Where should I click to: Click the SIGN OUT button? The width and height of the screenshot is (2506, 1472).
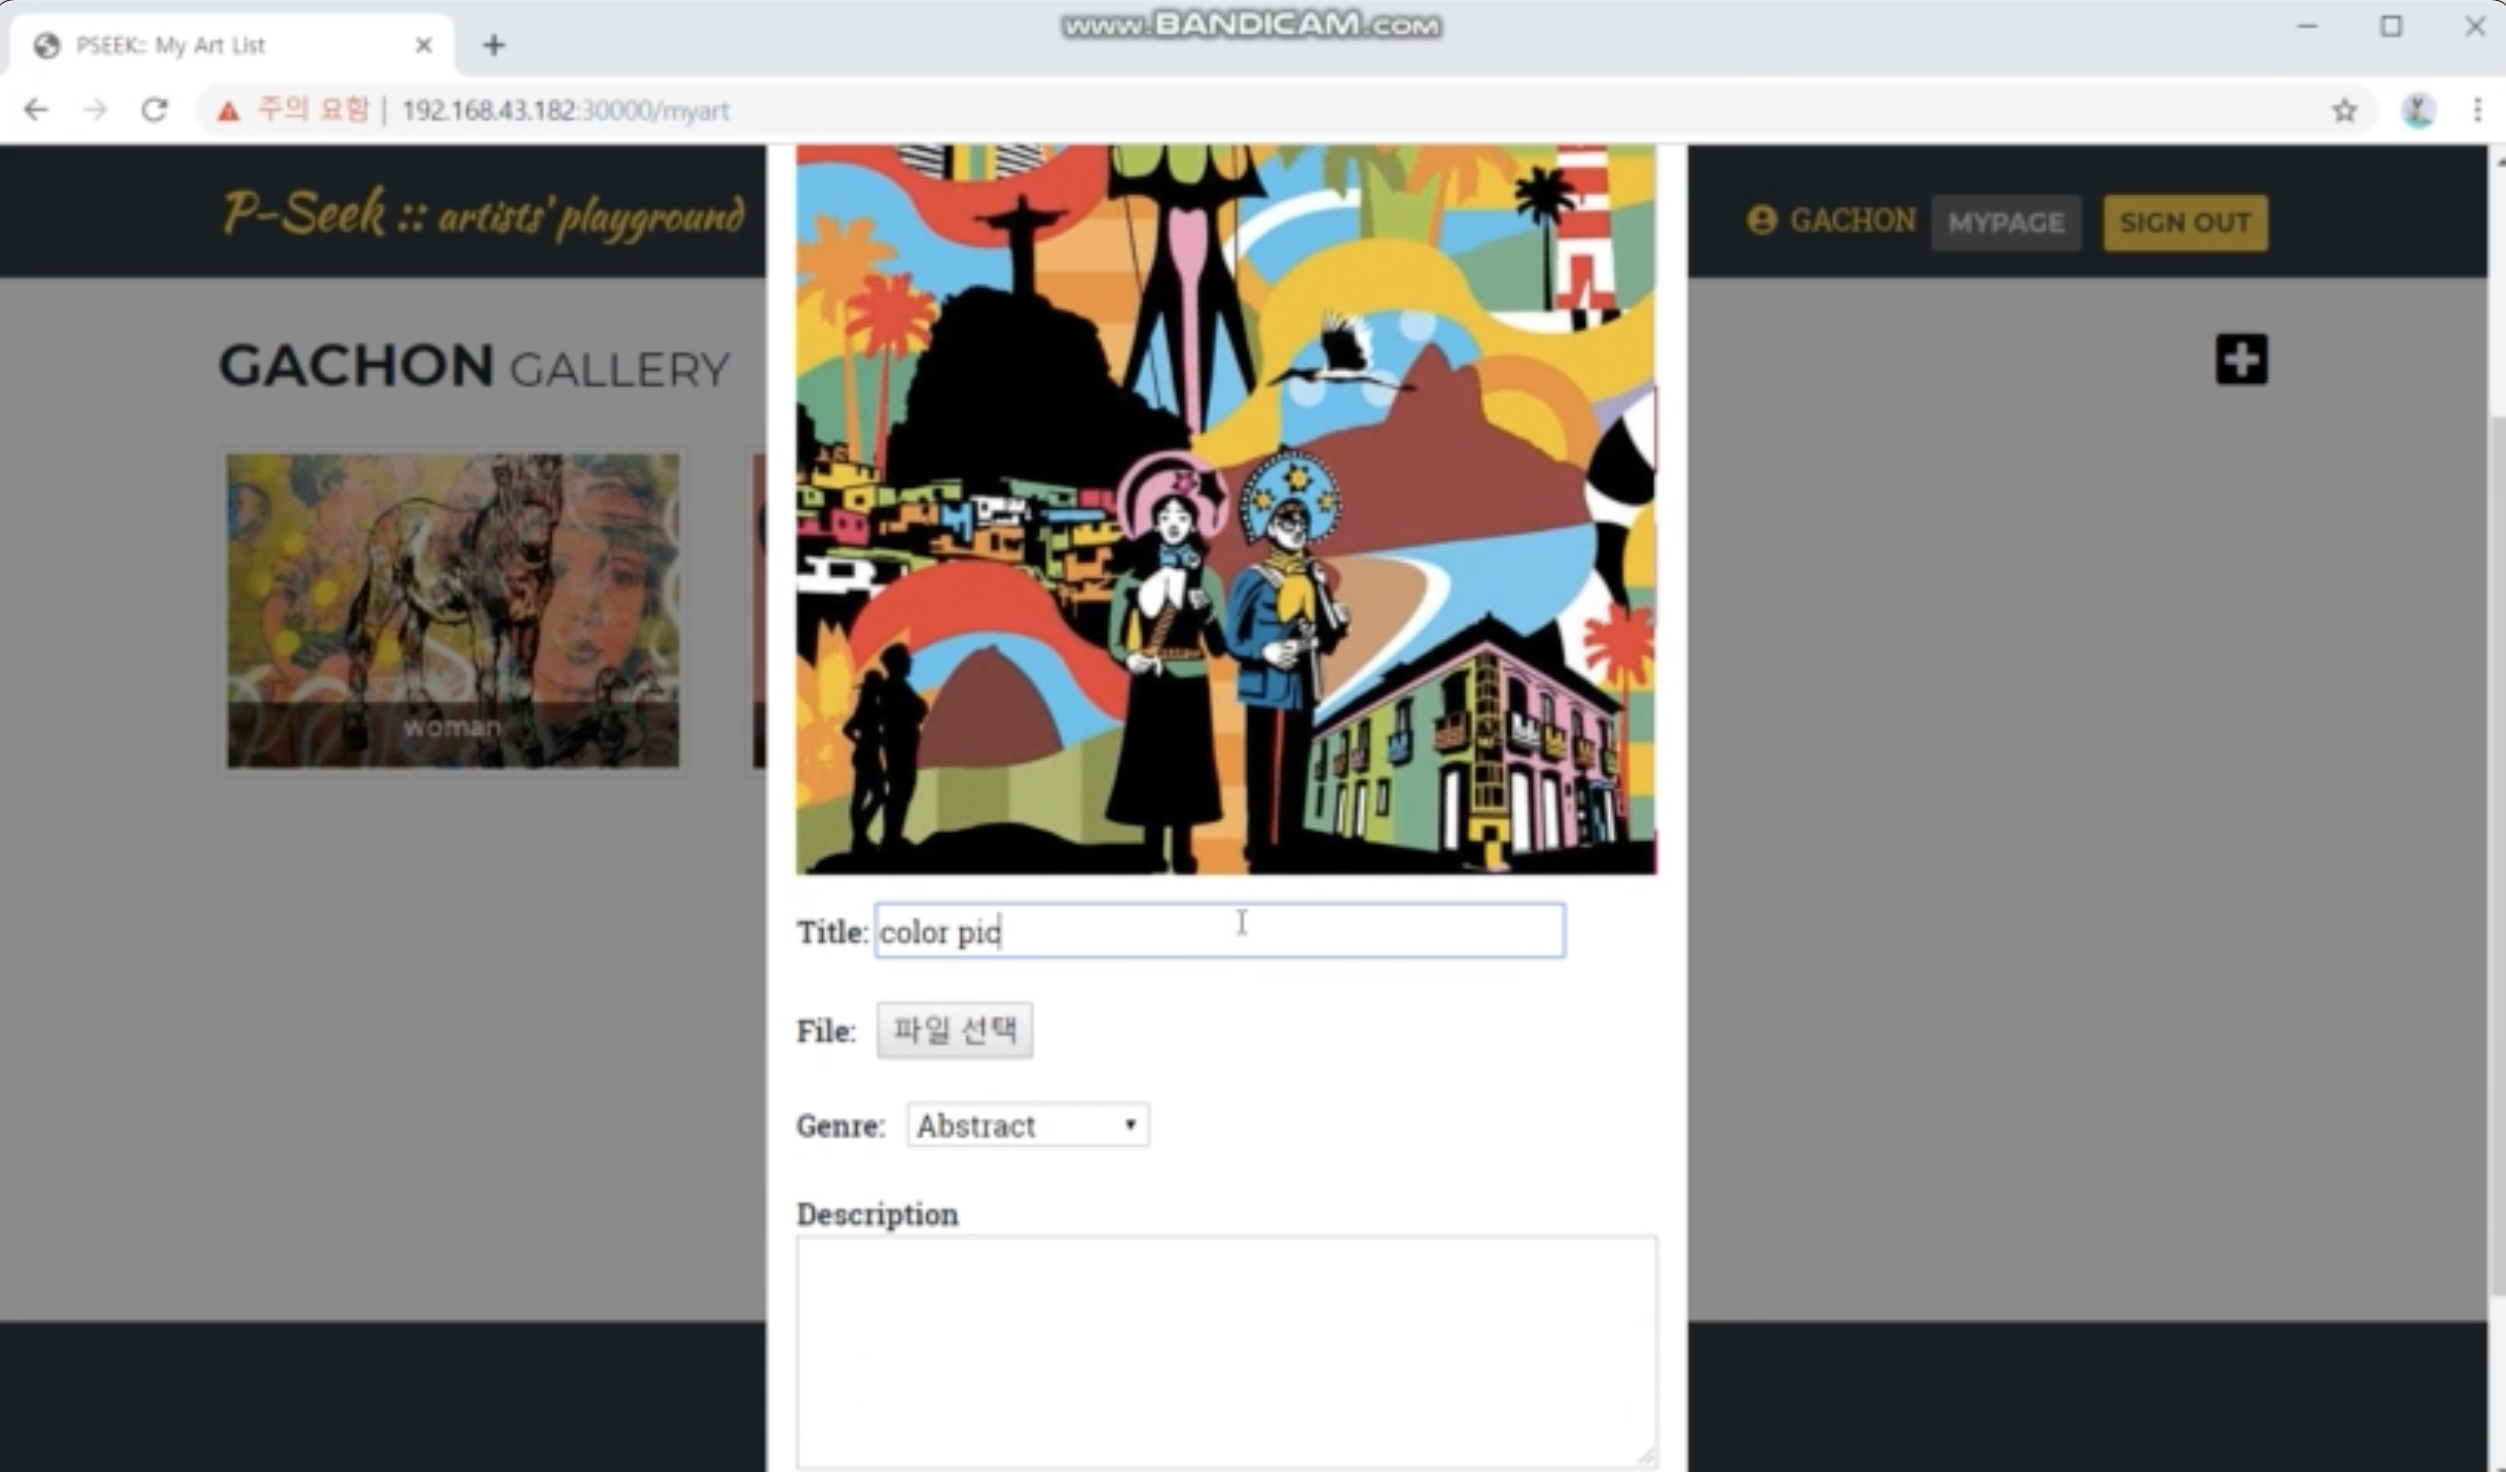[x=2185, y=222]
